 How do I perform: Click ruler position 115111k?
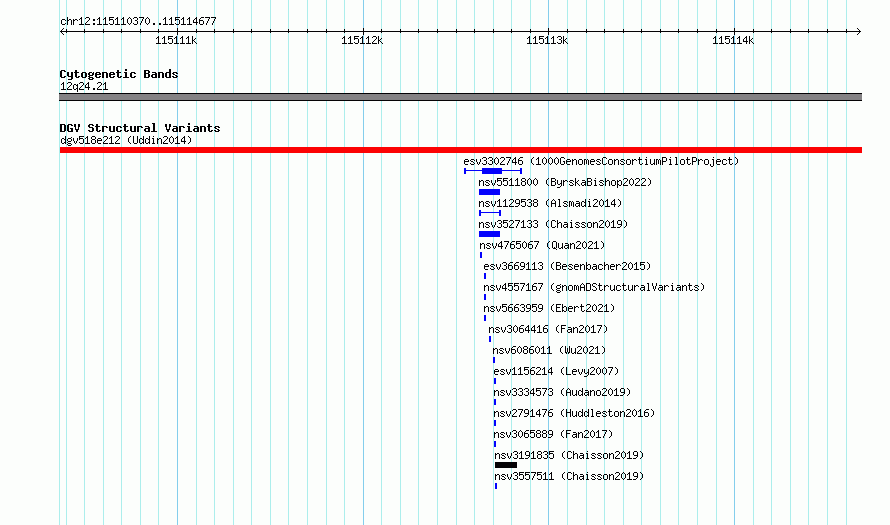tap(176, 40)
